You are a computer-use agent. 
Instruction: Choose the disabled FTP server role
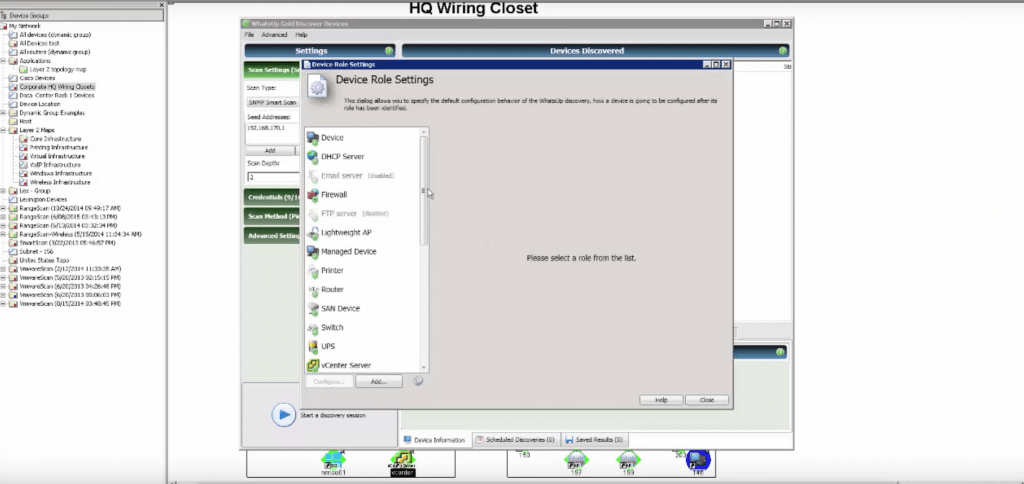[347, 214]
